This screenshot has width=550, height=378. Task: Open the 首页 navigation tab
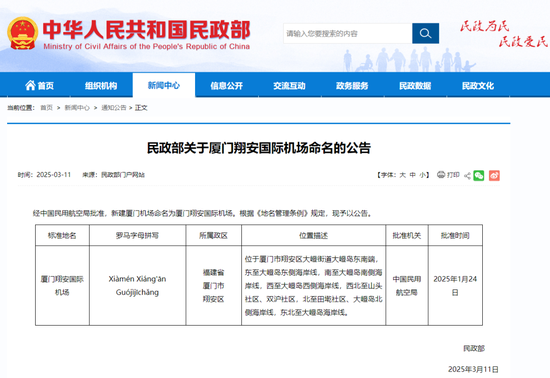[39, 86]
